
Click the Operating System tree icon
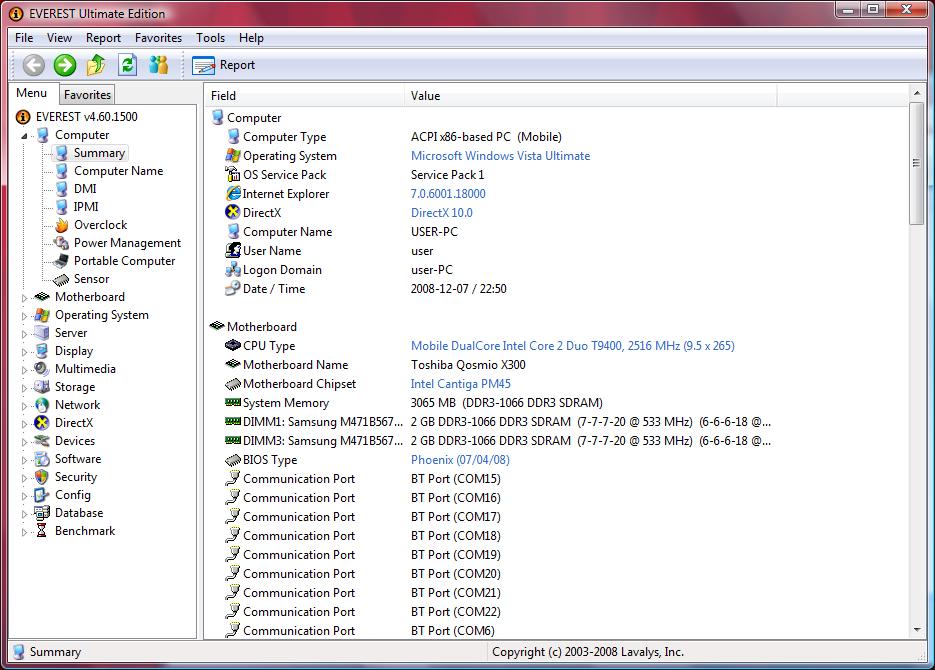tap(42, 315)
